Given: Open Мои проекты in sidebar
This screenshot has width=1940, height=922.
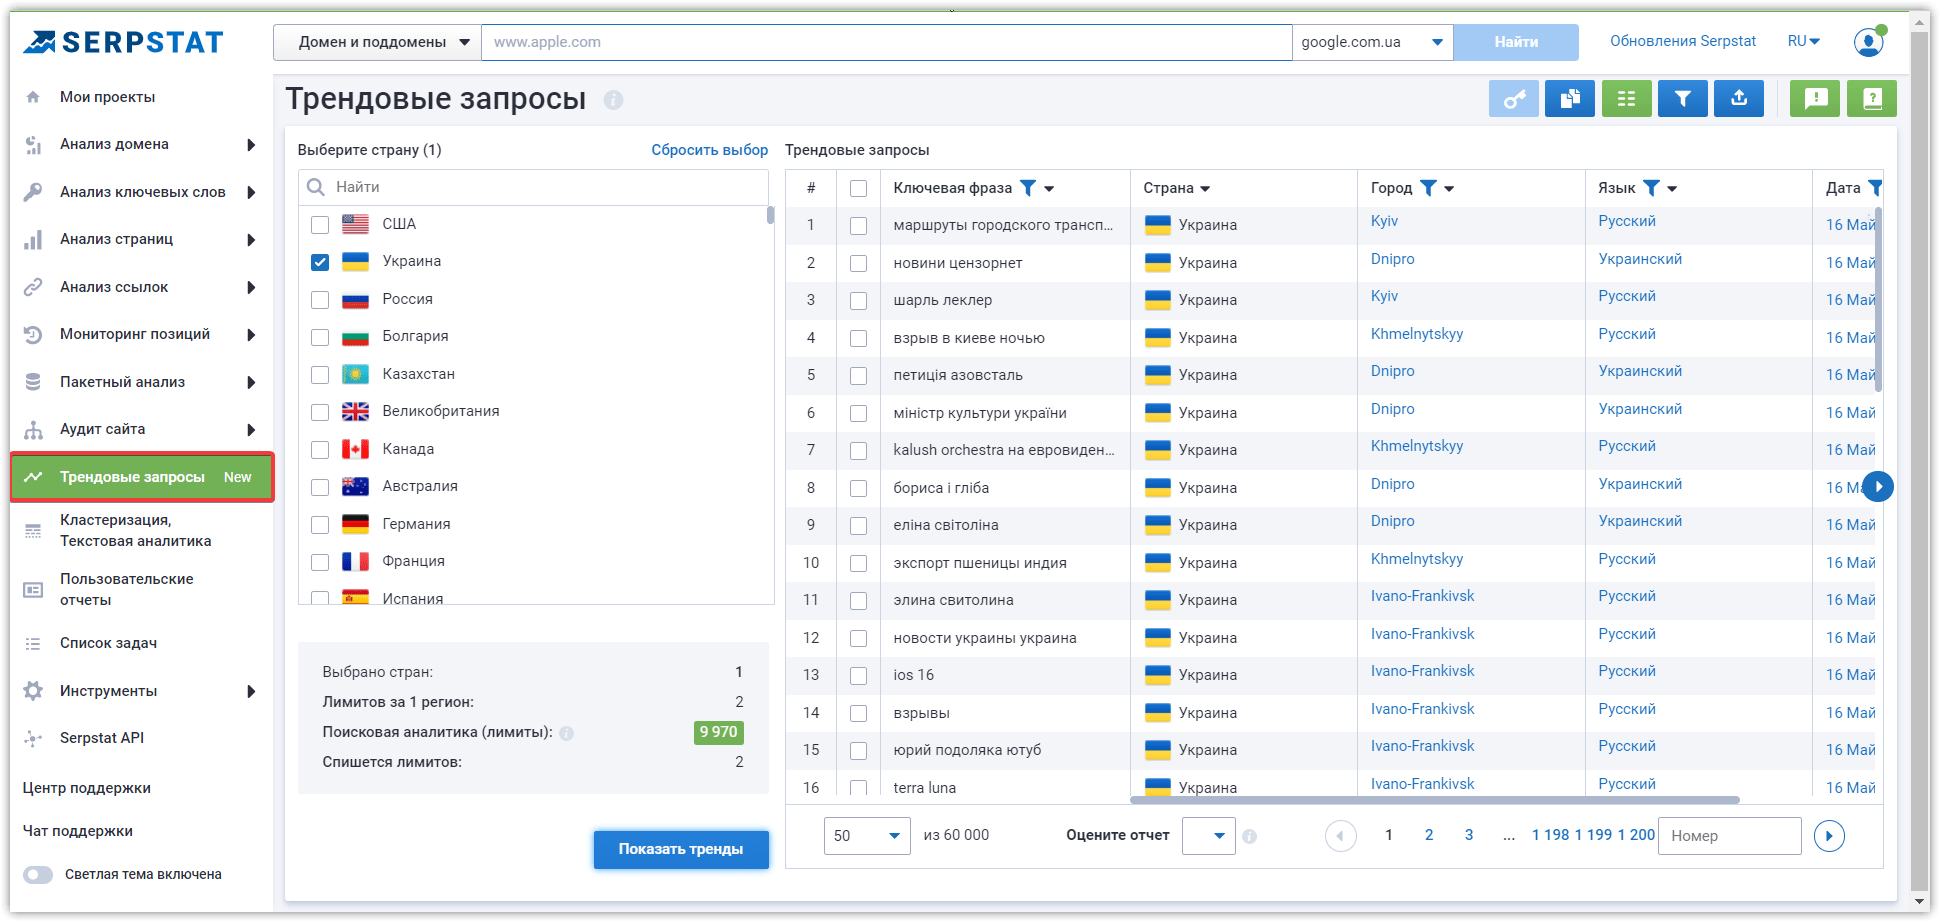Looking at the screenshot, I should 107,97.
